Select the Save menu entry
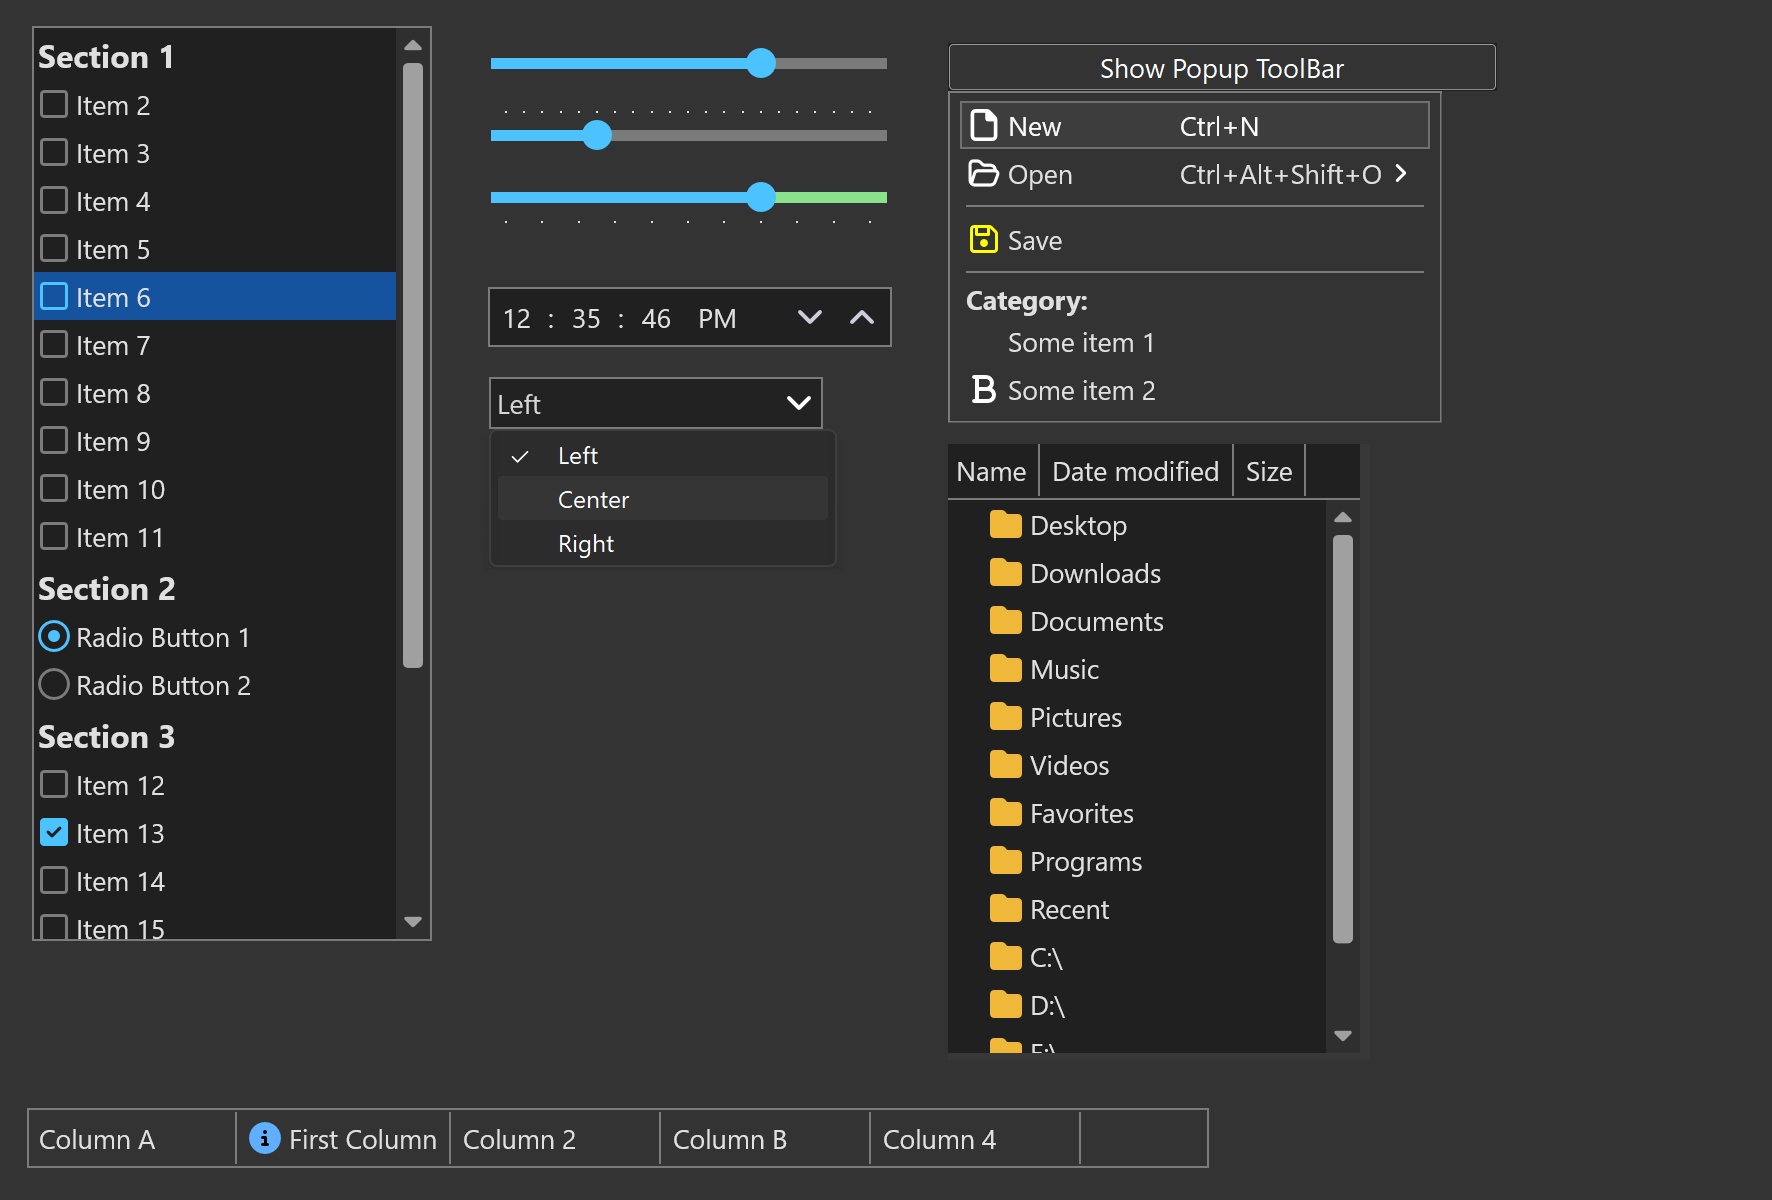The image size is (1772, 1200). pyautogui.click(x=1195, y=240)
